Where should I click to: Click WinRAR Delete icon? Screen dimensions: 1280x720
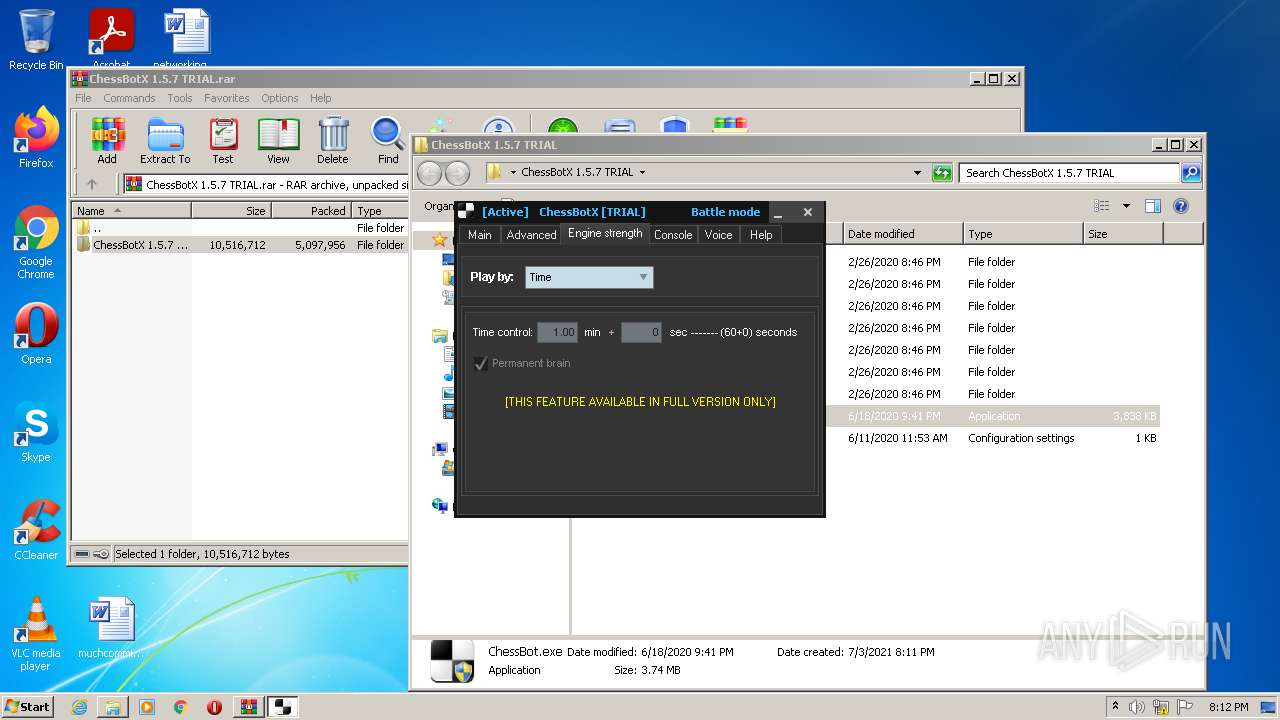[x=333, y=140]
